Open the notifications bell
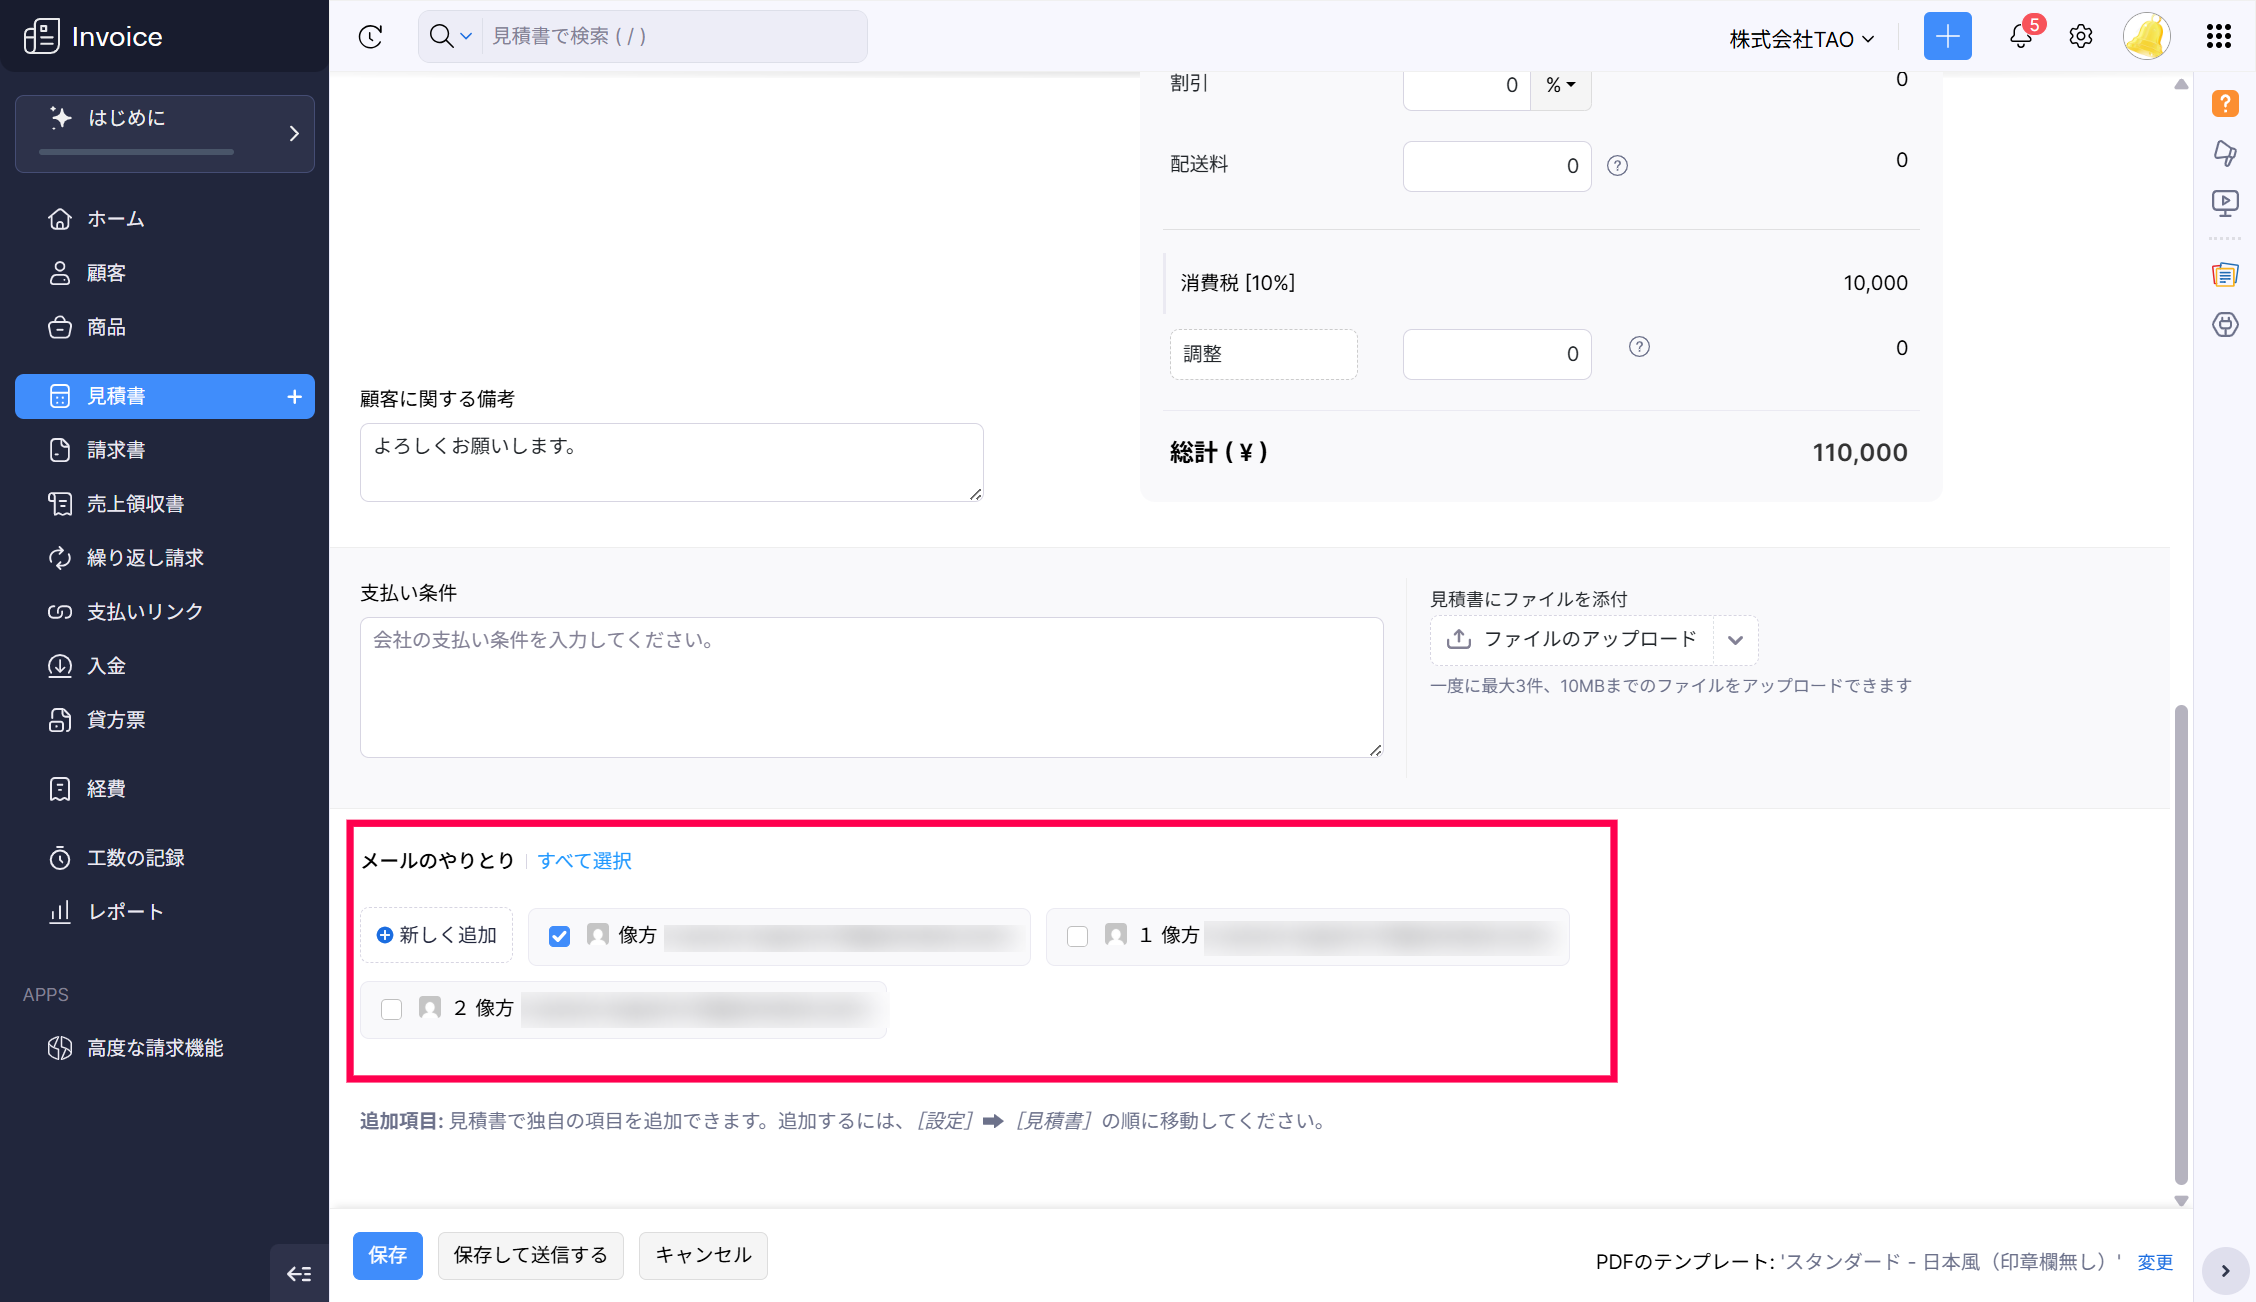Screen dimensions: 2256x1302 [x=2020, y=37]
